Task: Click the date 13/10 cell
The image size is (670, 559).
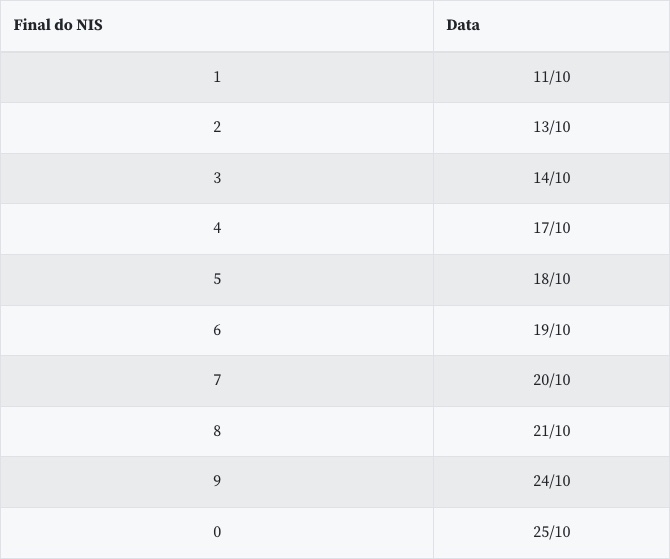Action: click(551, 127)
